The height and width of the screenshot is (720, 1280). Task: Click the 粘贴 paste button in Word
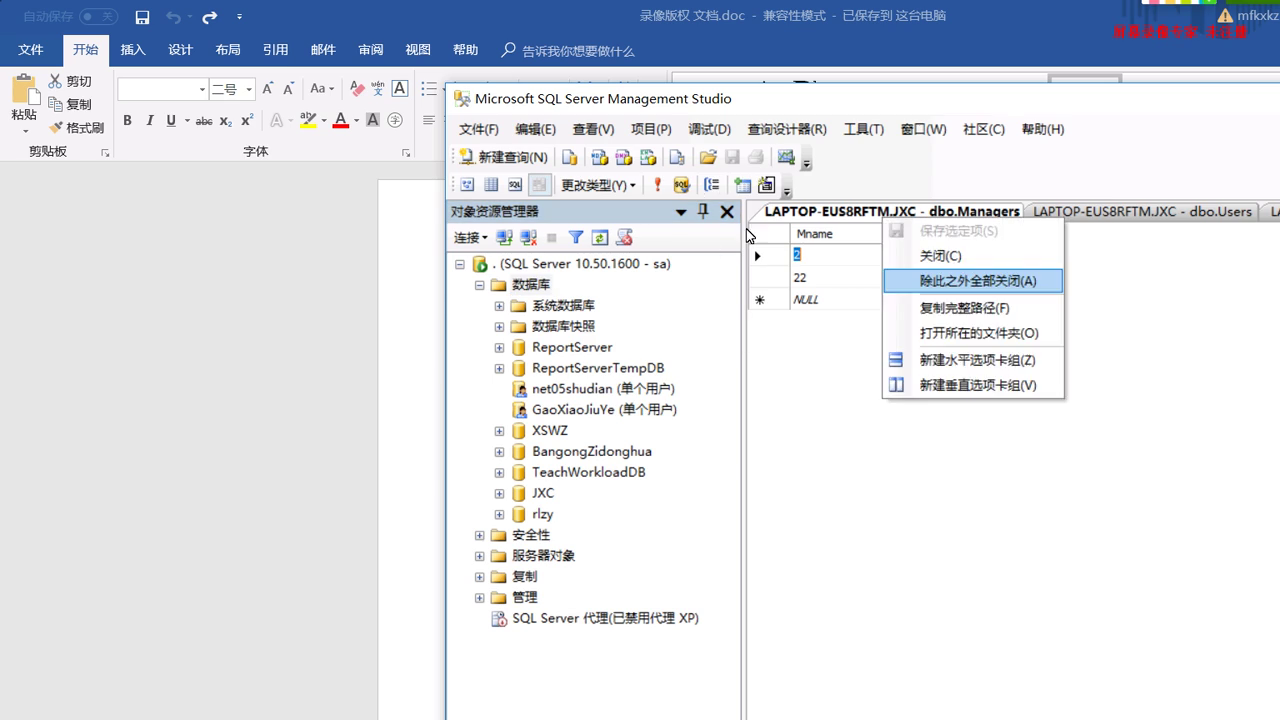[24, 103]
